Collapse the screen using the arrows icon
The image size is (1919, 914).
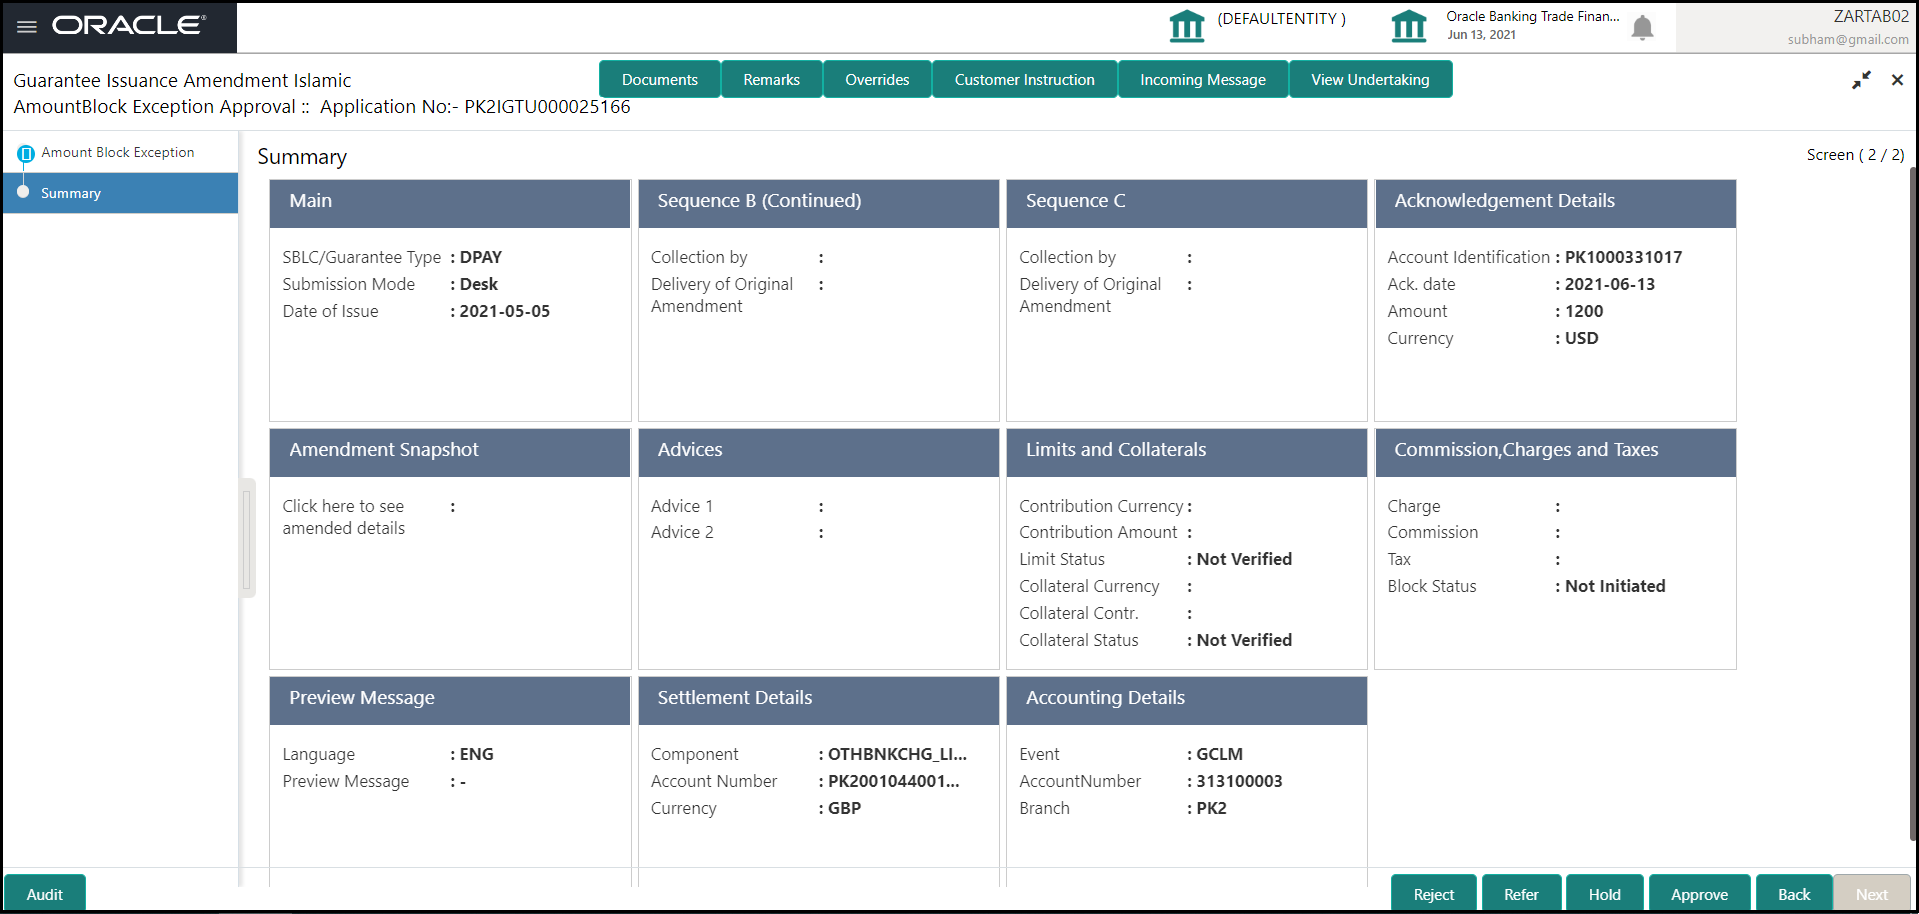point(1861,79)
